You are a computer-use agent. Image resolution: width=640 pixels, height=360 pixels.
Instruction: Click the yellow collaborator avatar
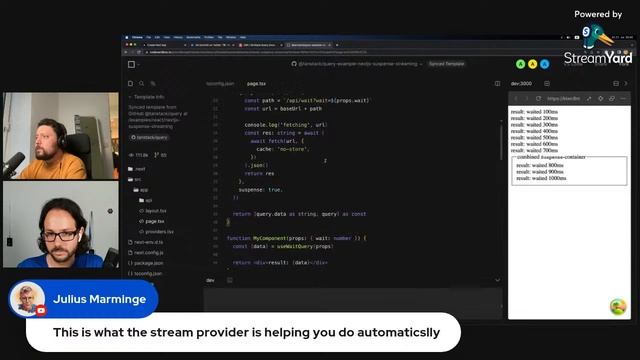[533, 64]
